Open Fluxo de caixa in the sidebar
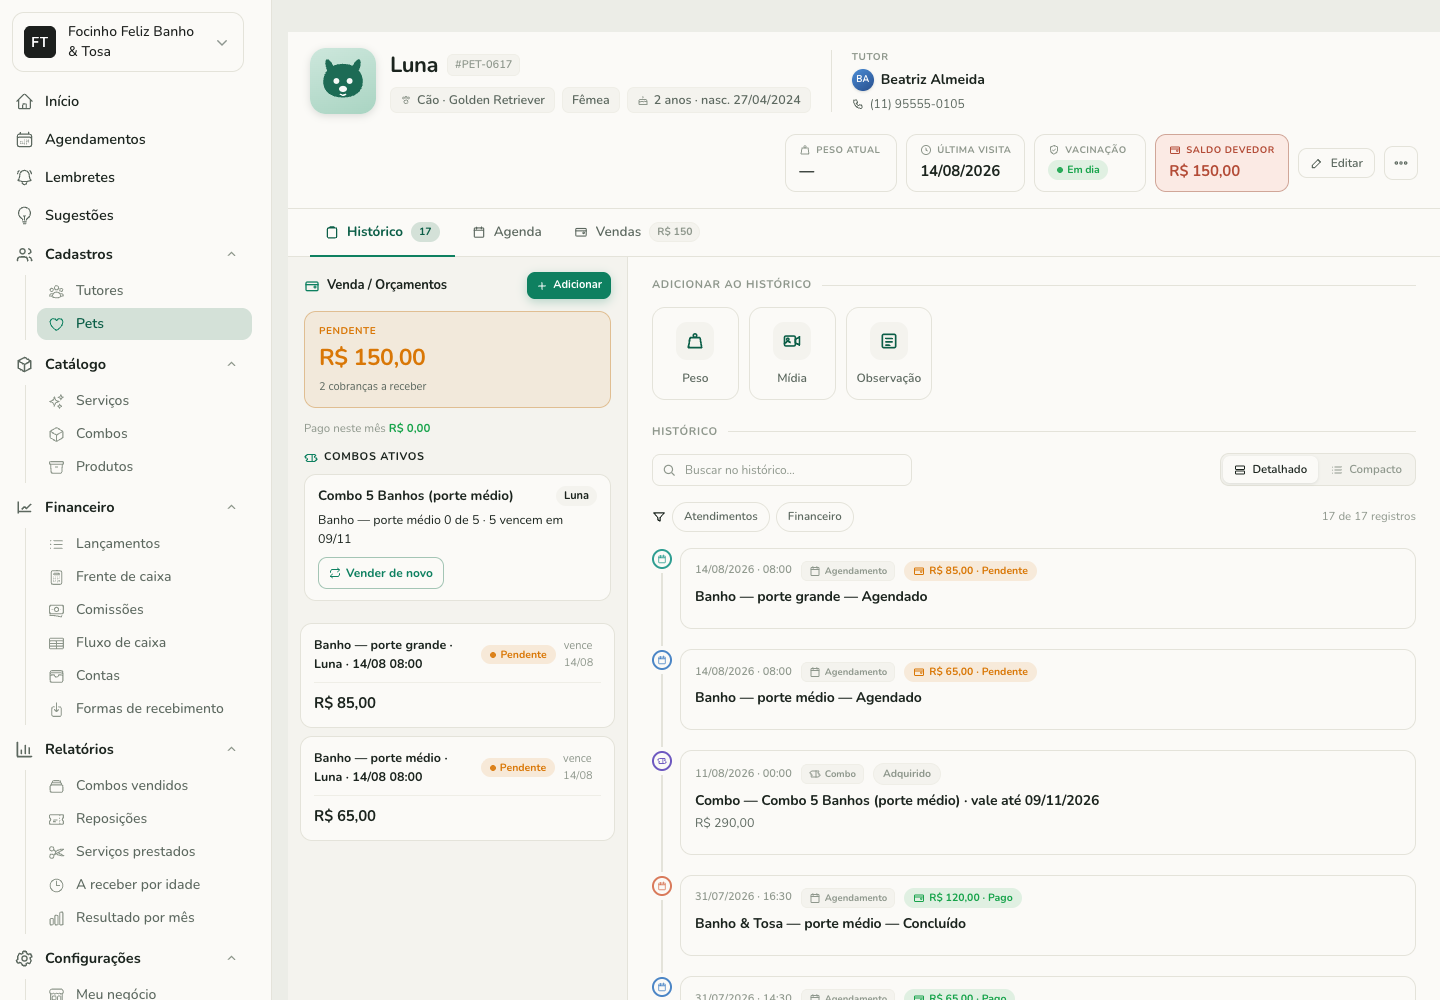Viewport: 1440px width, 1000px height. click(144, 643)
